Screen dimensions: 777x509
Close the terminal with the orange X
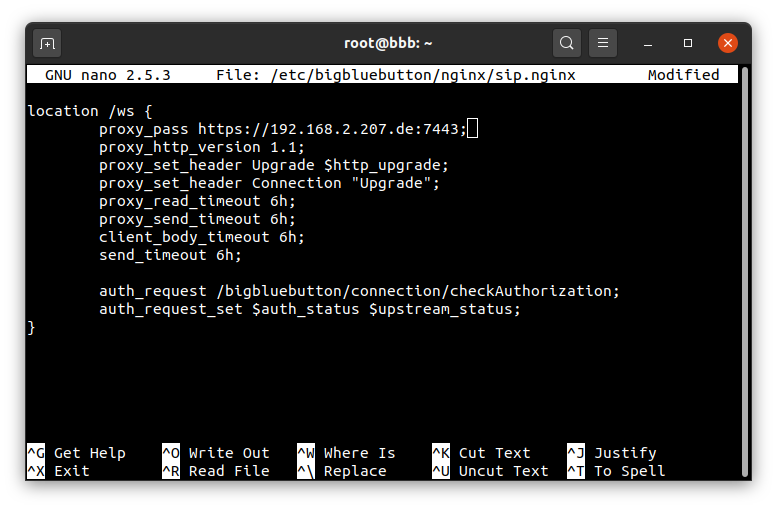727,43
